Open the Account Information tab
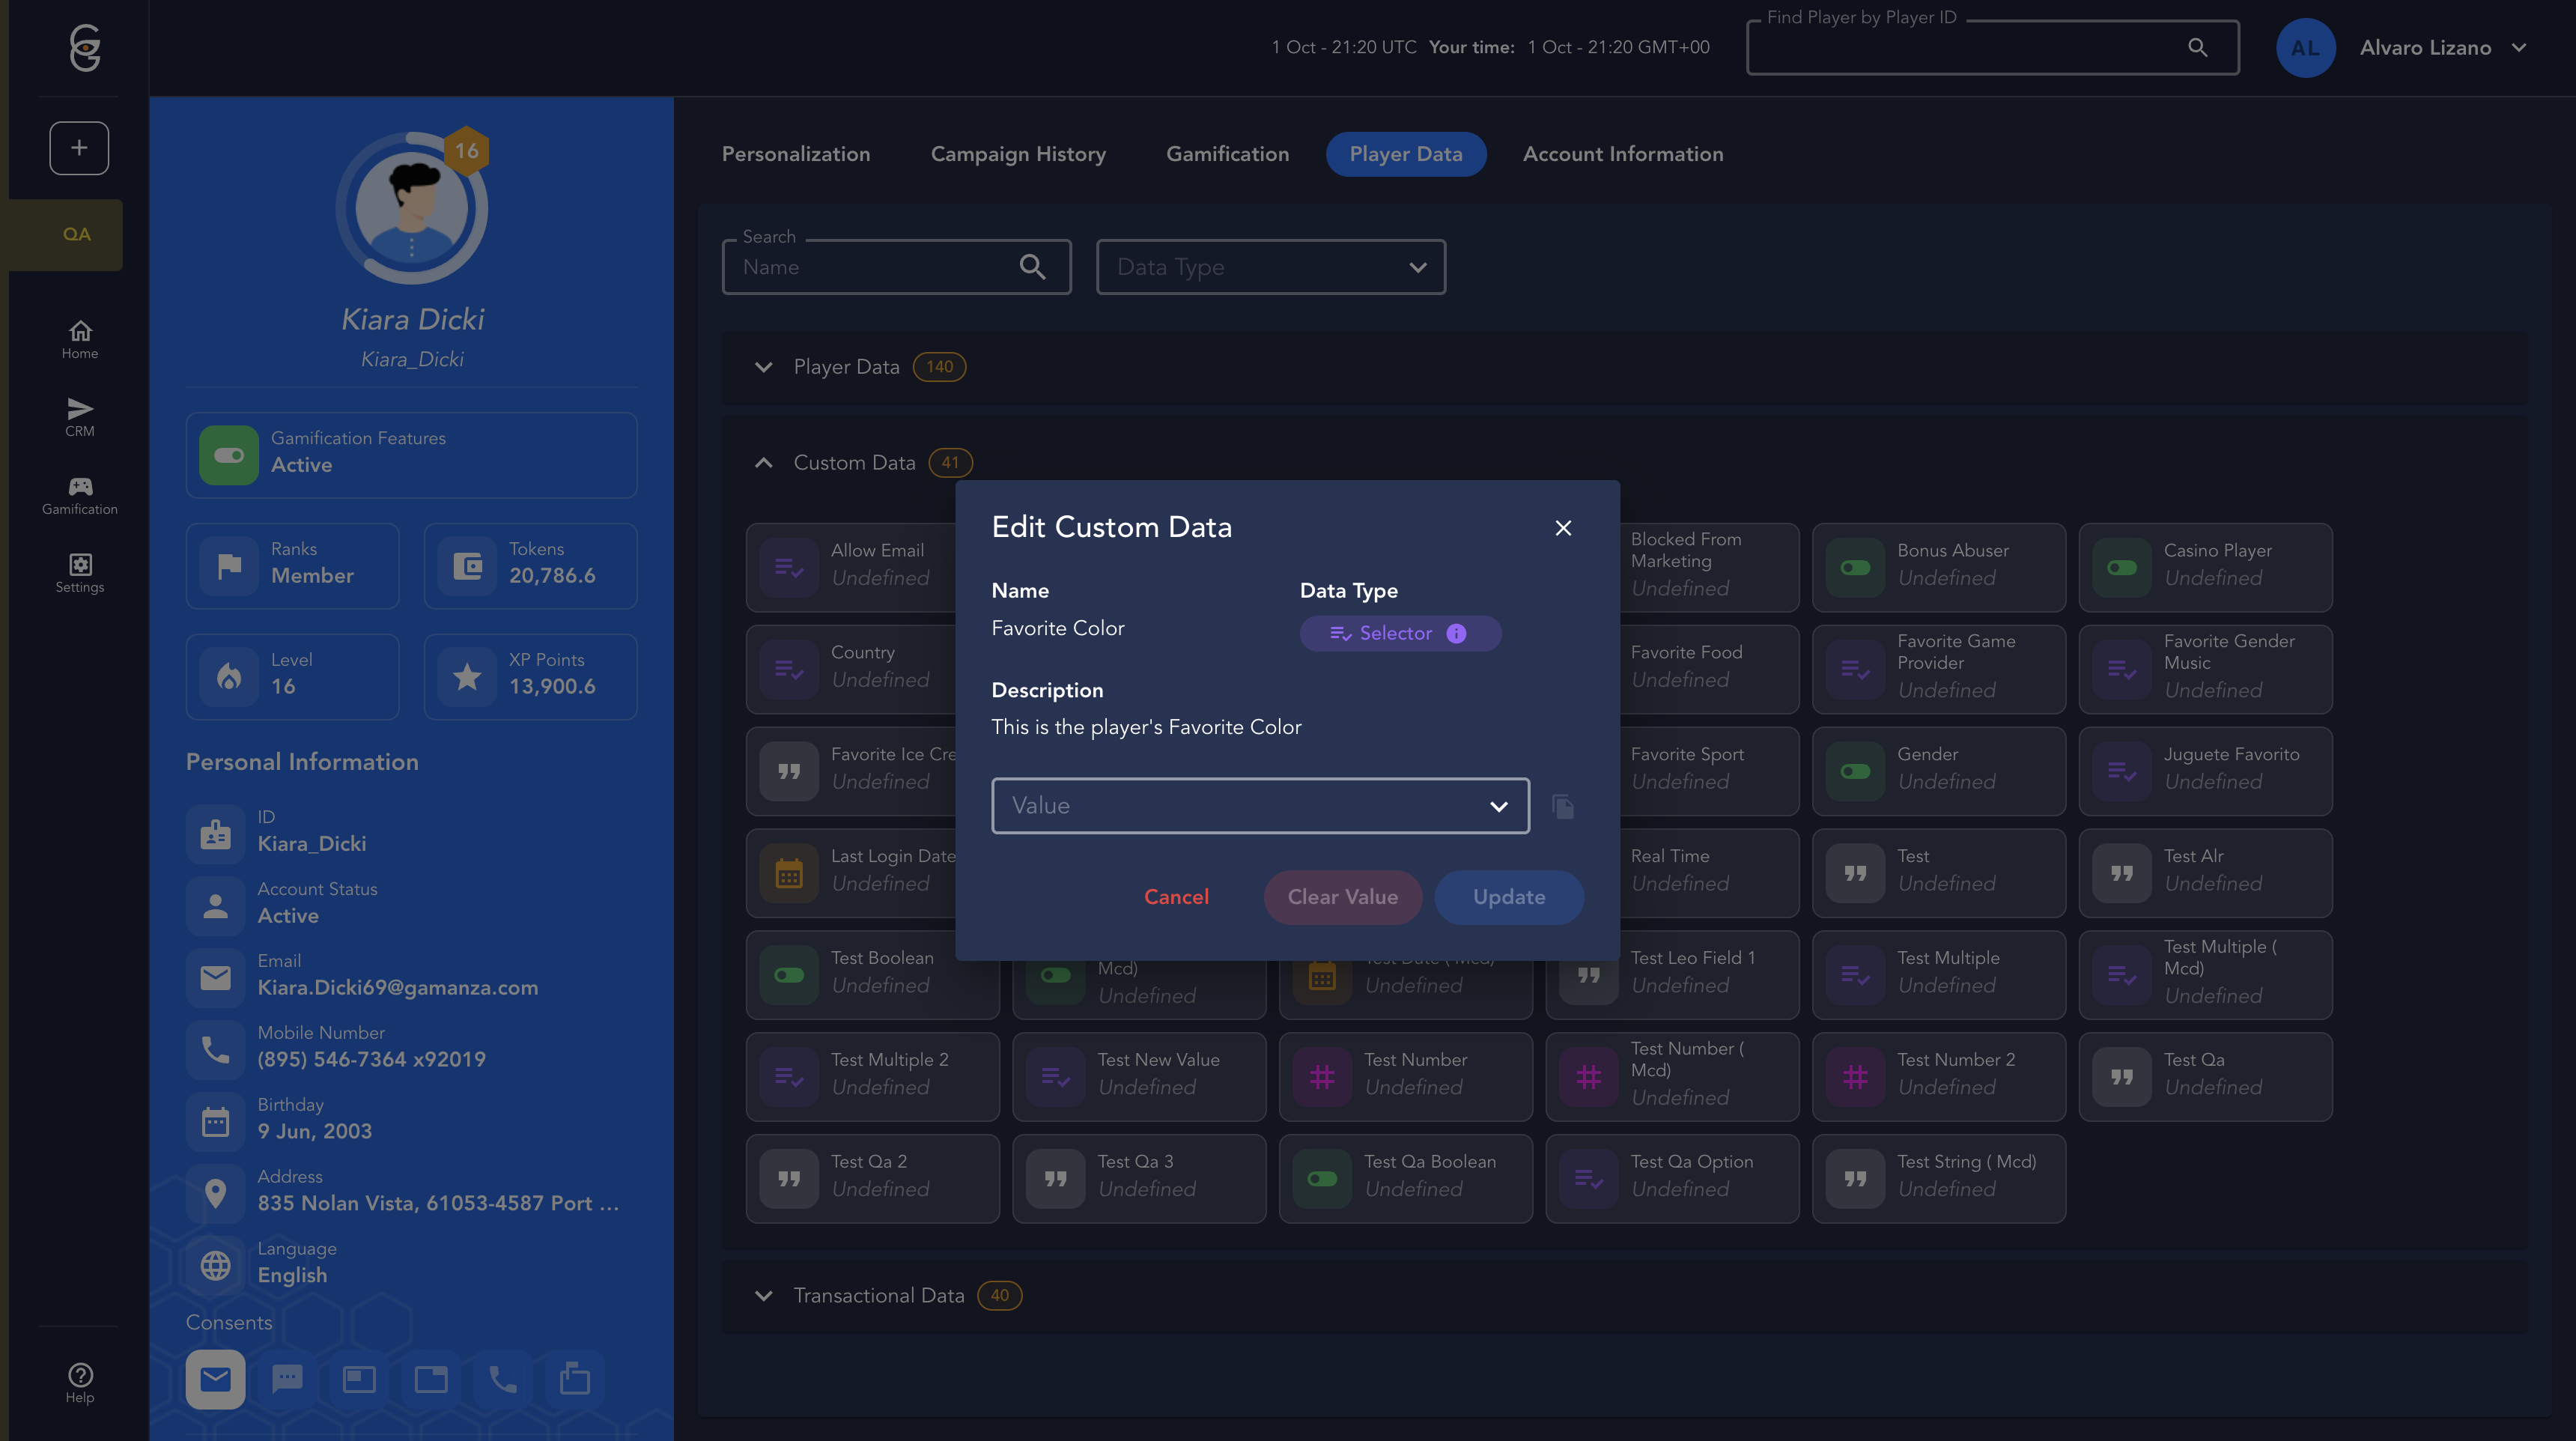This screenshot has height=1441, width=2576. (x=1623, y=154)
